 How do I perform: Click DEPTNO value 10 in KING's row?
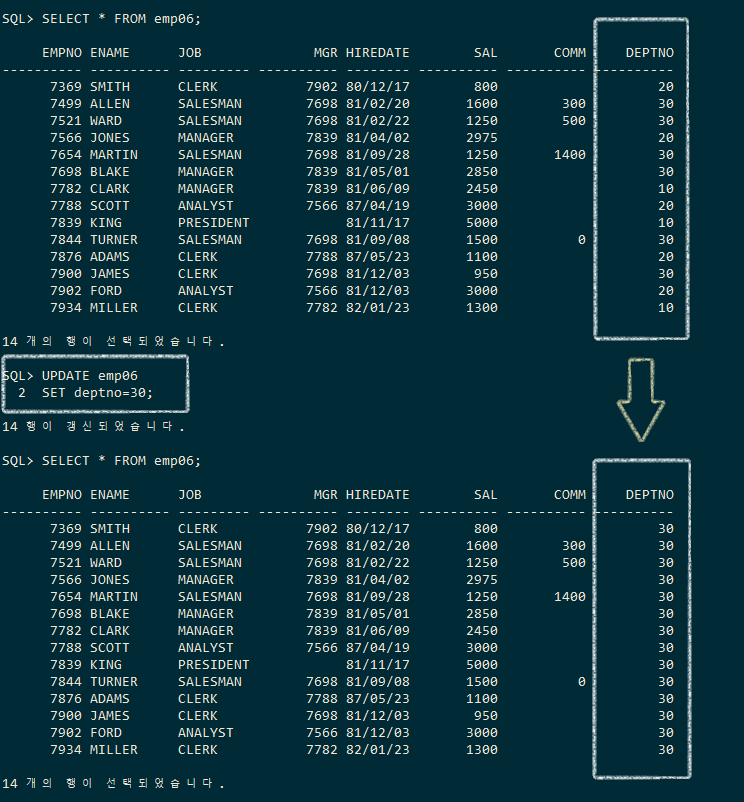[x=666, y=223]
